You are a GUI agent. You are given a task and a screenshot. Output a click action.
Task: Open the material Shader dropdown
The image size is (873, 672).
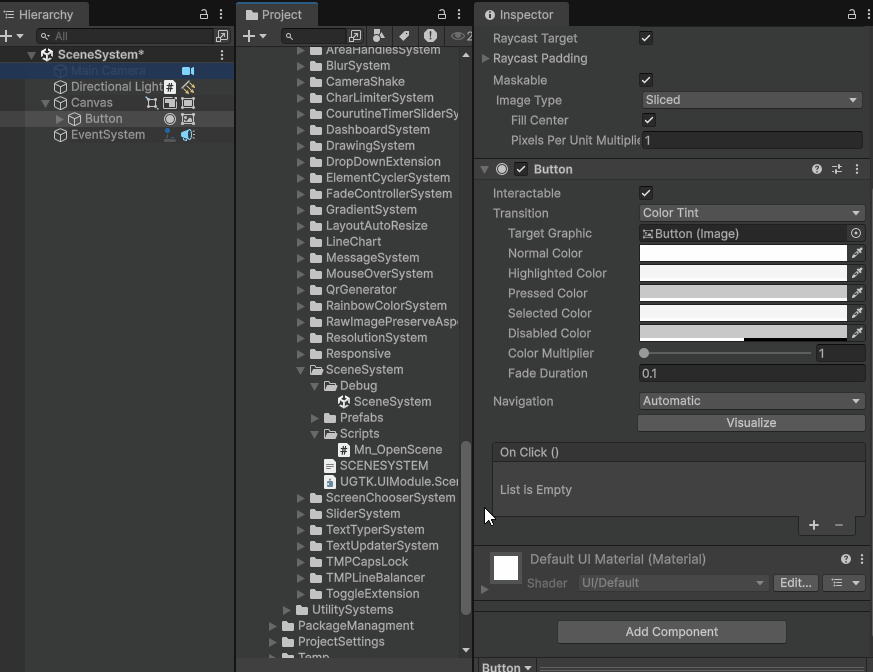[673, 583]
